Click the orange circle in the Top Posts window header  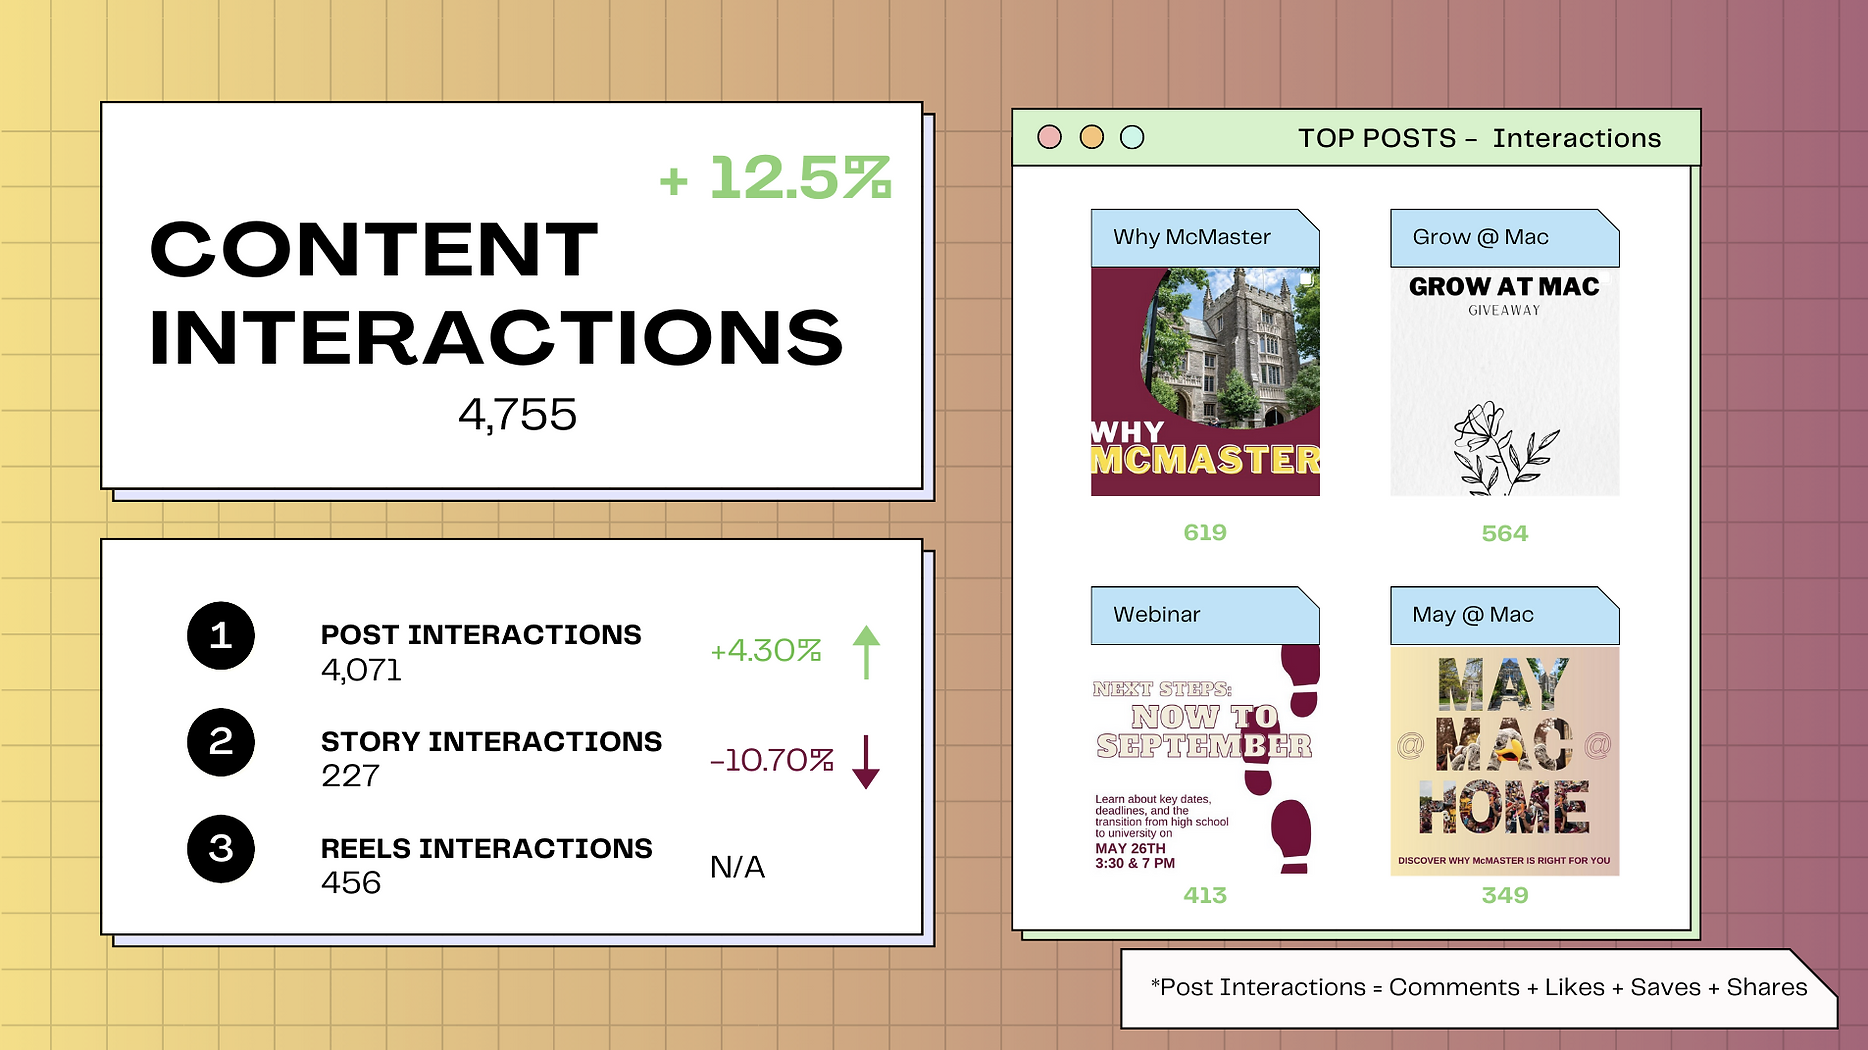(1091, 137)
